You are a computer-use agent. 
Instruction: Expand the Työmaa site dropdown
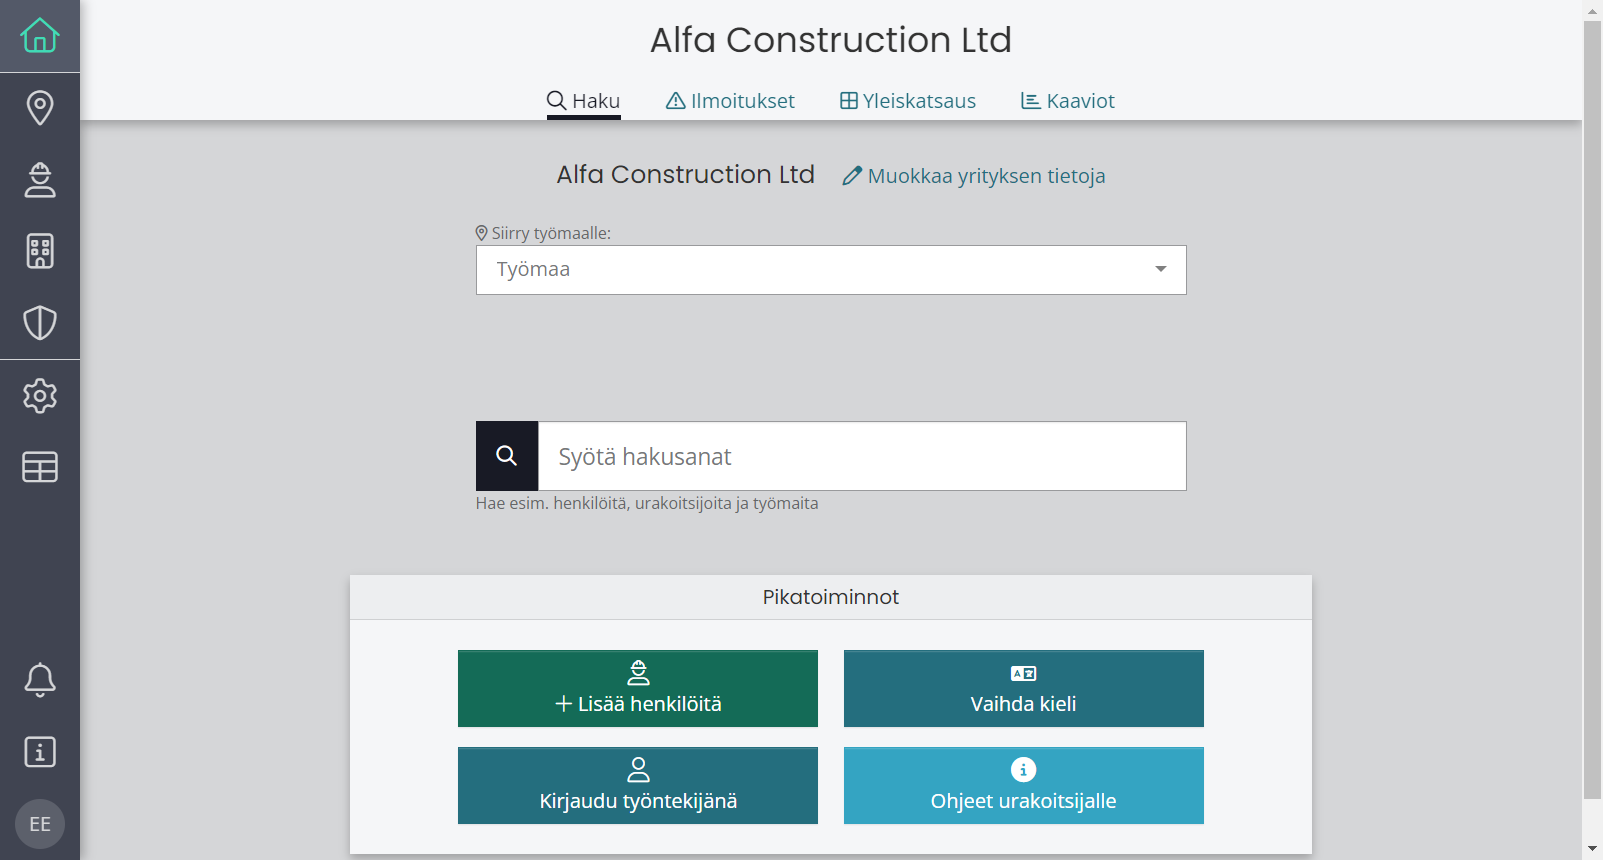tap(831, 270)
